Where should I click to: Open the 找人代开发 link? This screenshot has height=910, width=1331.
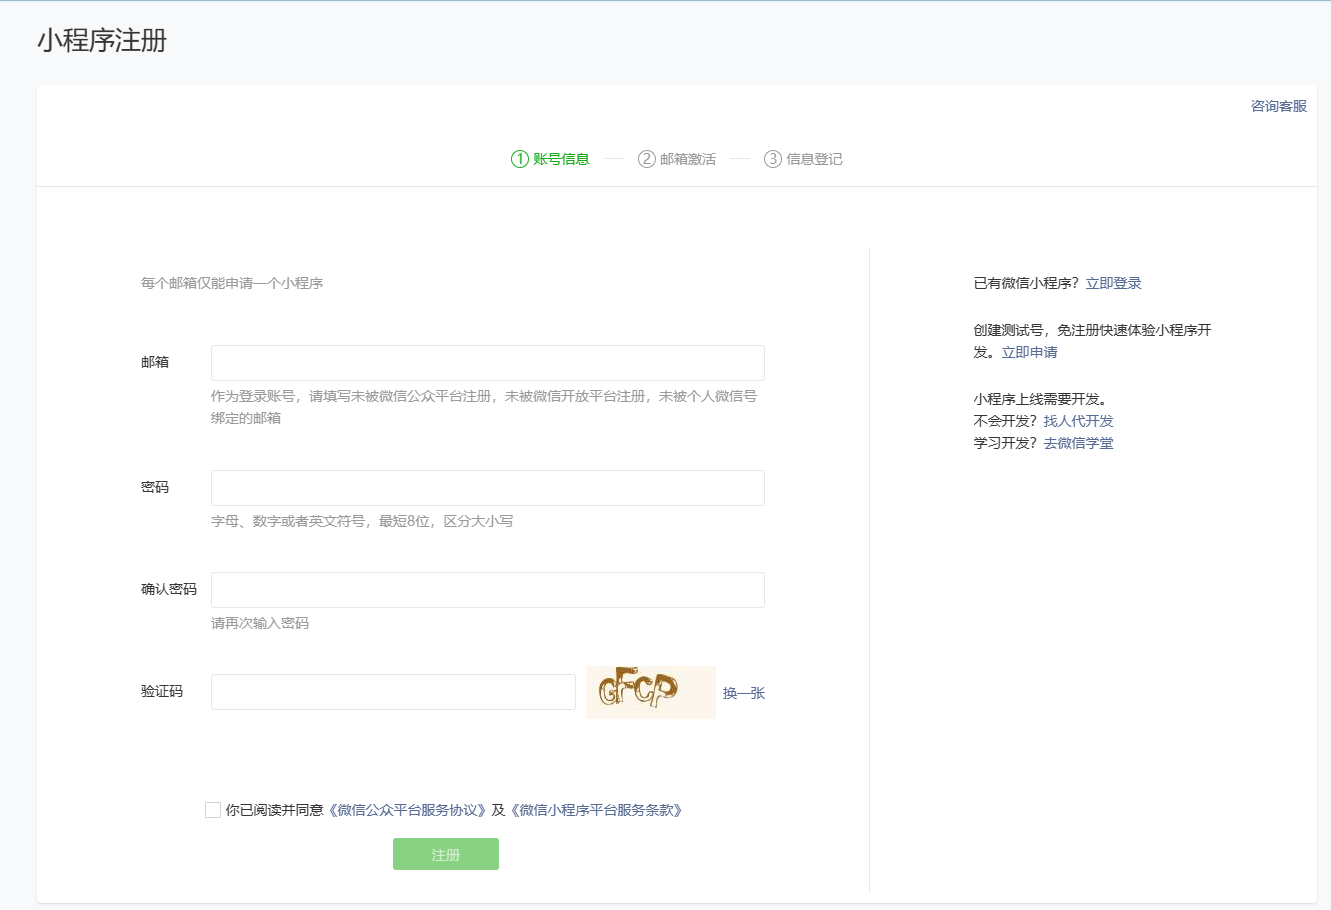(x=1079, y=421)
